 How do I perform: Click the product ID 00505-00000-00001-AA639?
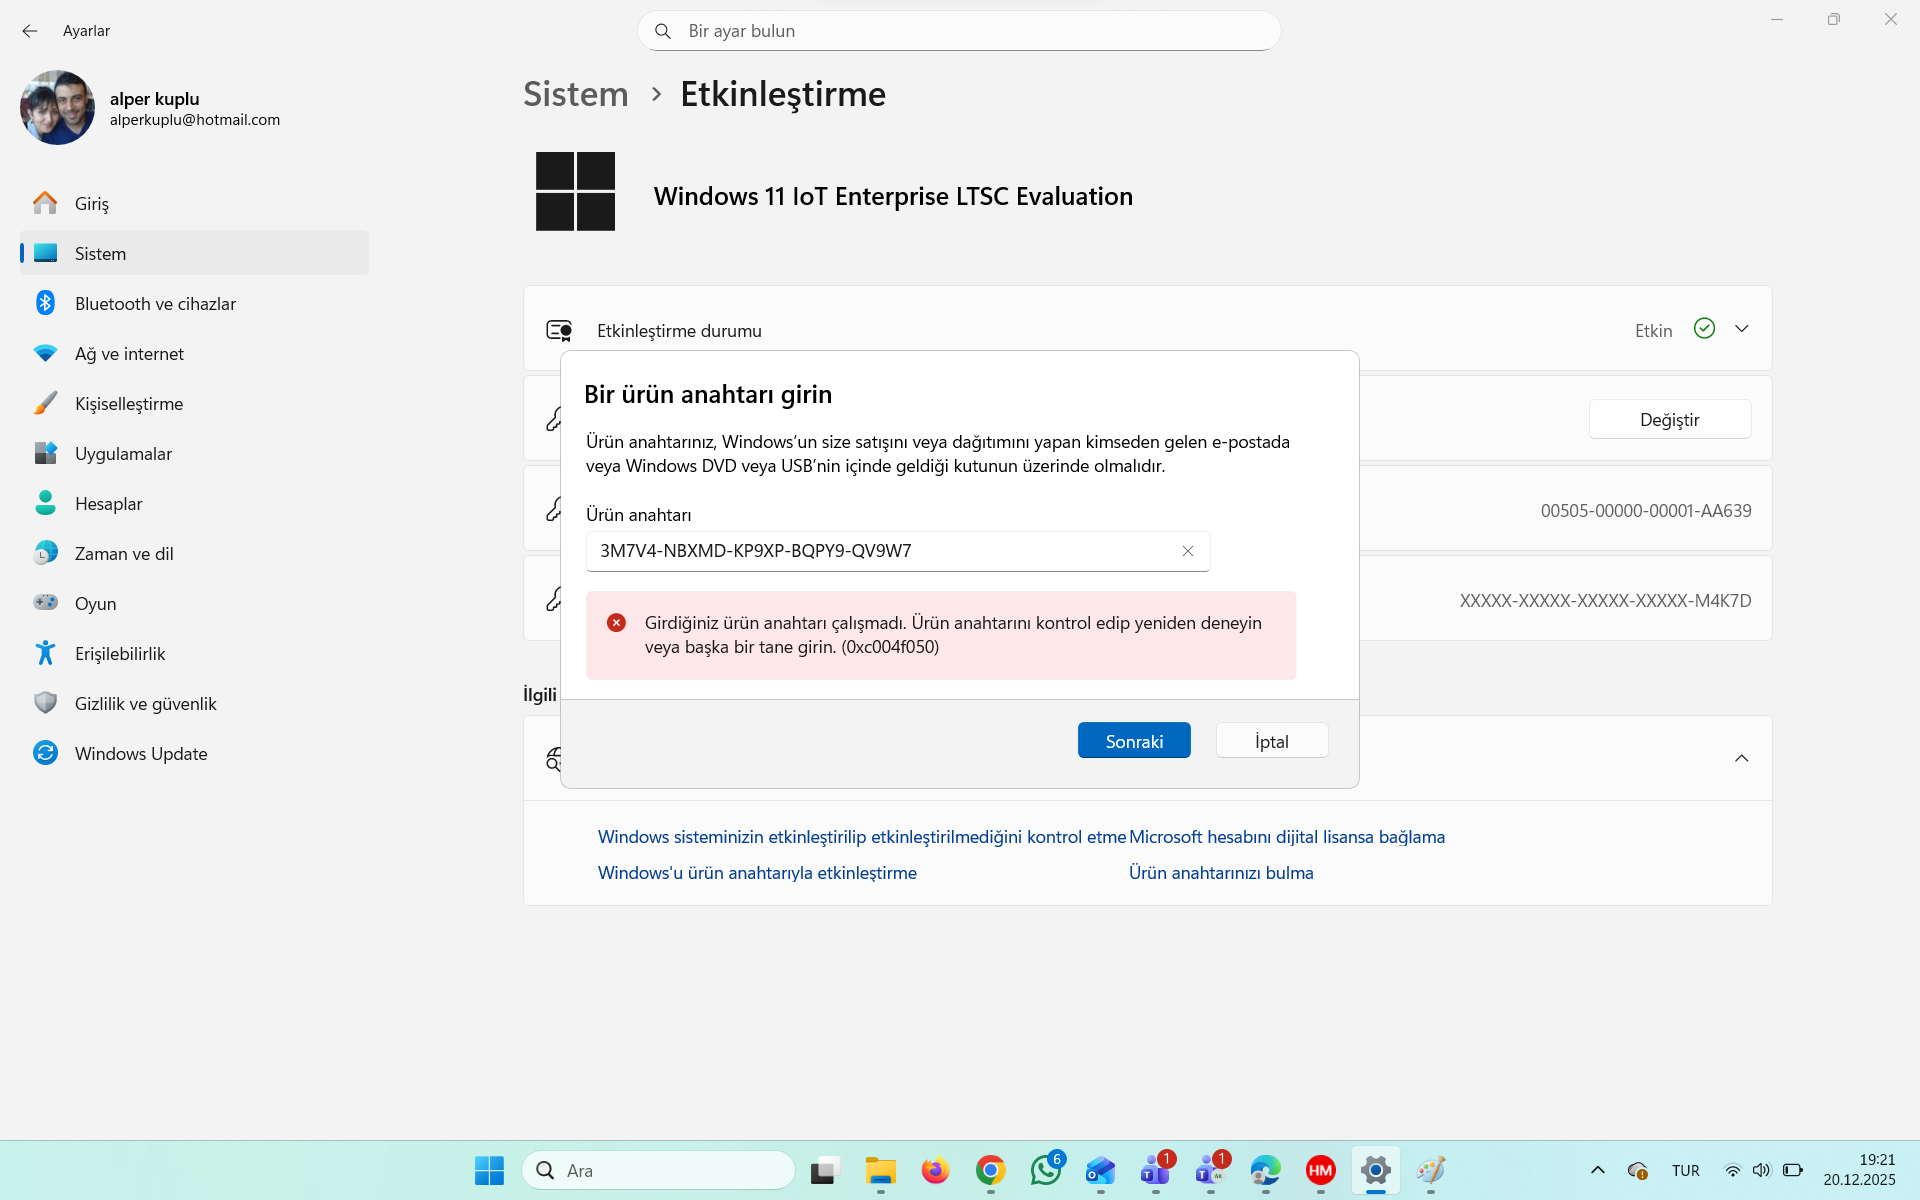click(1646, 510)
